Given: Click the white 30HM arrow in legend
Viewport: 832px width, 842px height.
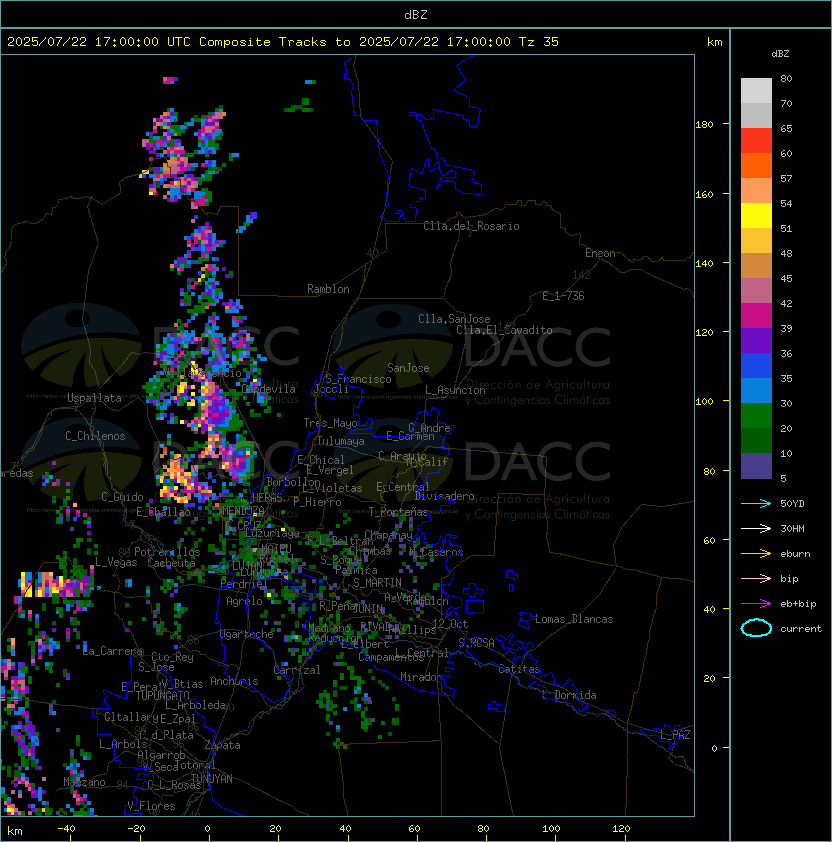Looking at the screenshot, I should pos(756,529).
